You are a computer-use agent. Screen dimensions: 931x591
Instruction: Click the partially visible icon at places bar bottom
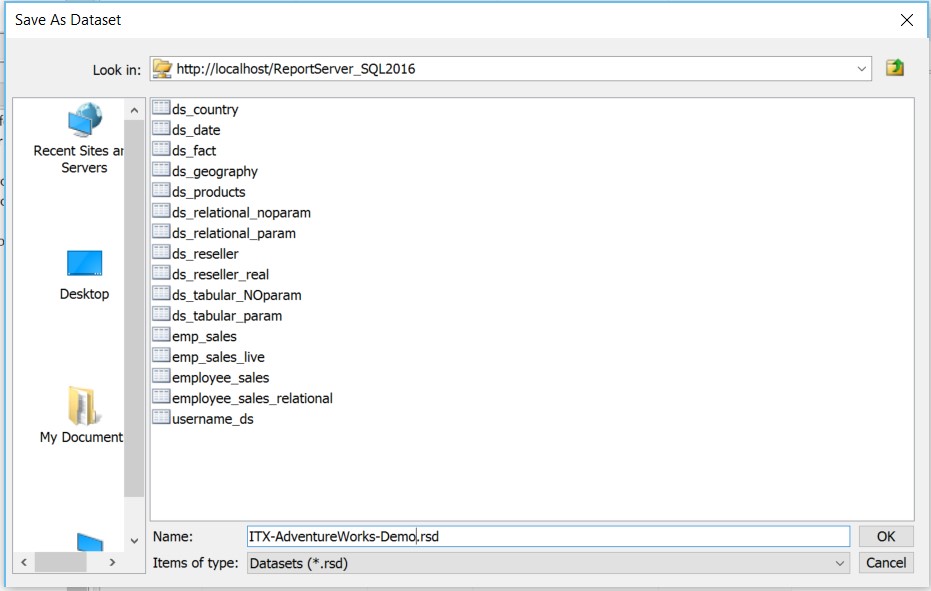point(90,542)
